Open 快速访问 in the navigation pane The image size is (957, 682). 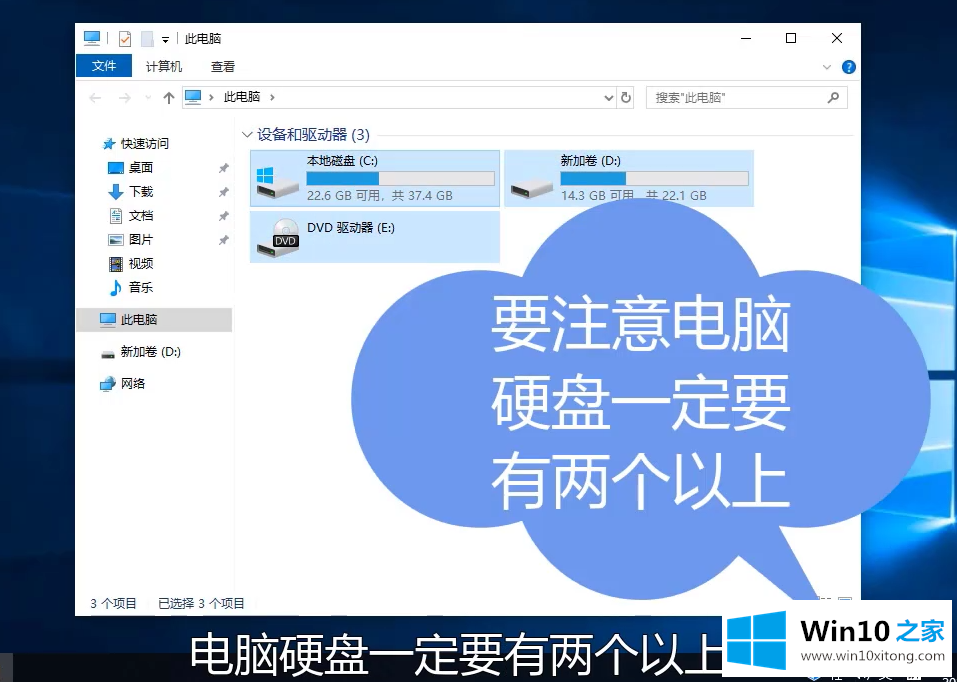pos(144,143)
